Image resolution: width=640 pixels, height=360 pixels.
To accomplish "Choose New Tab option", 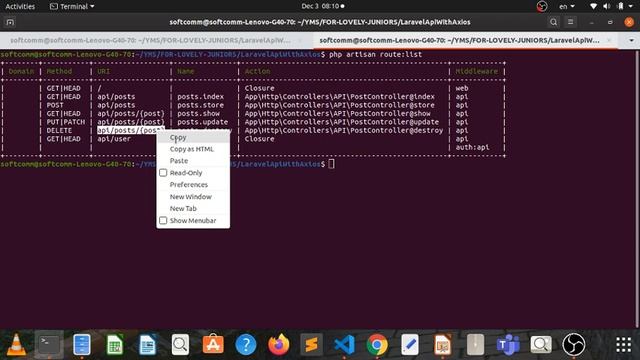I will click(193, 209).
